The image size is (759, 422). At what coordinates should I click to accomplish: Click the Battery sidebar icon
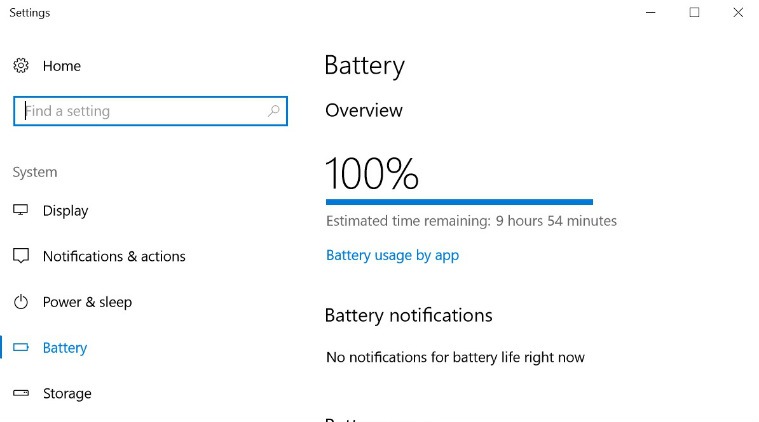21,347
